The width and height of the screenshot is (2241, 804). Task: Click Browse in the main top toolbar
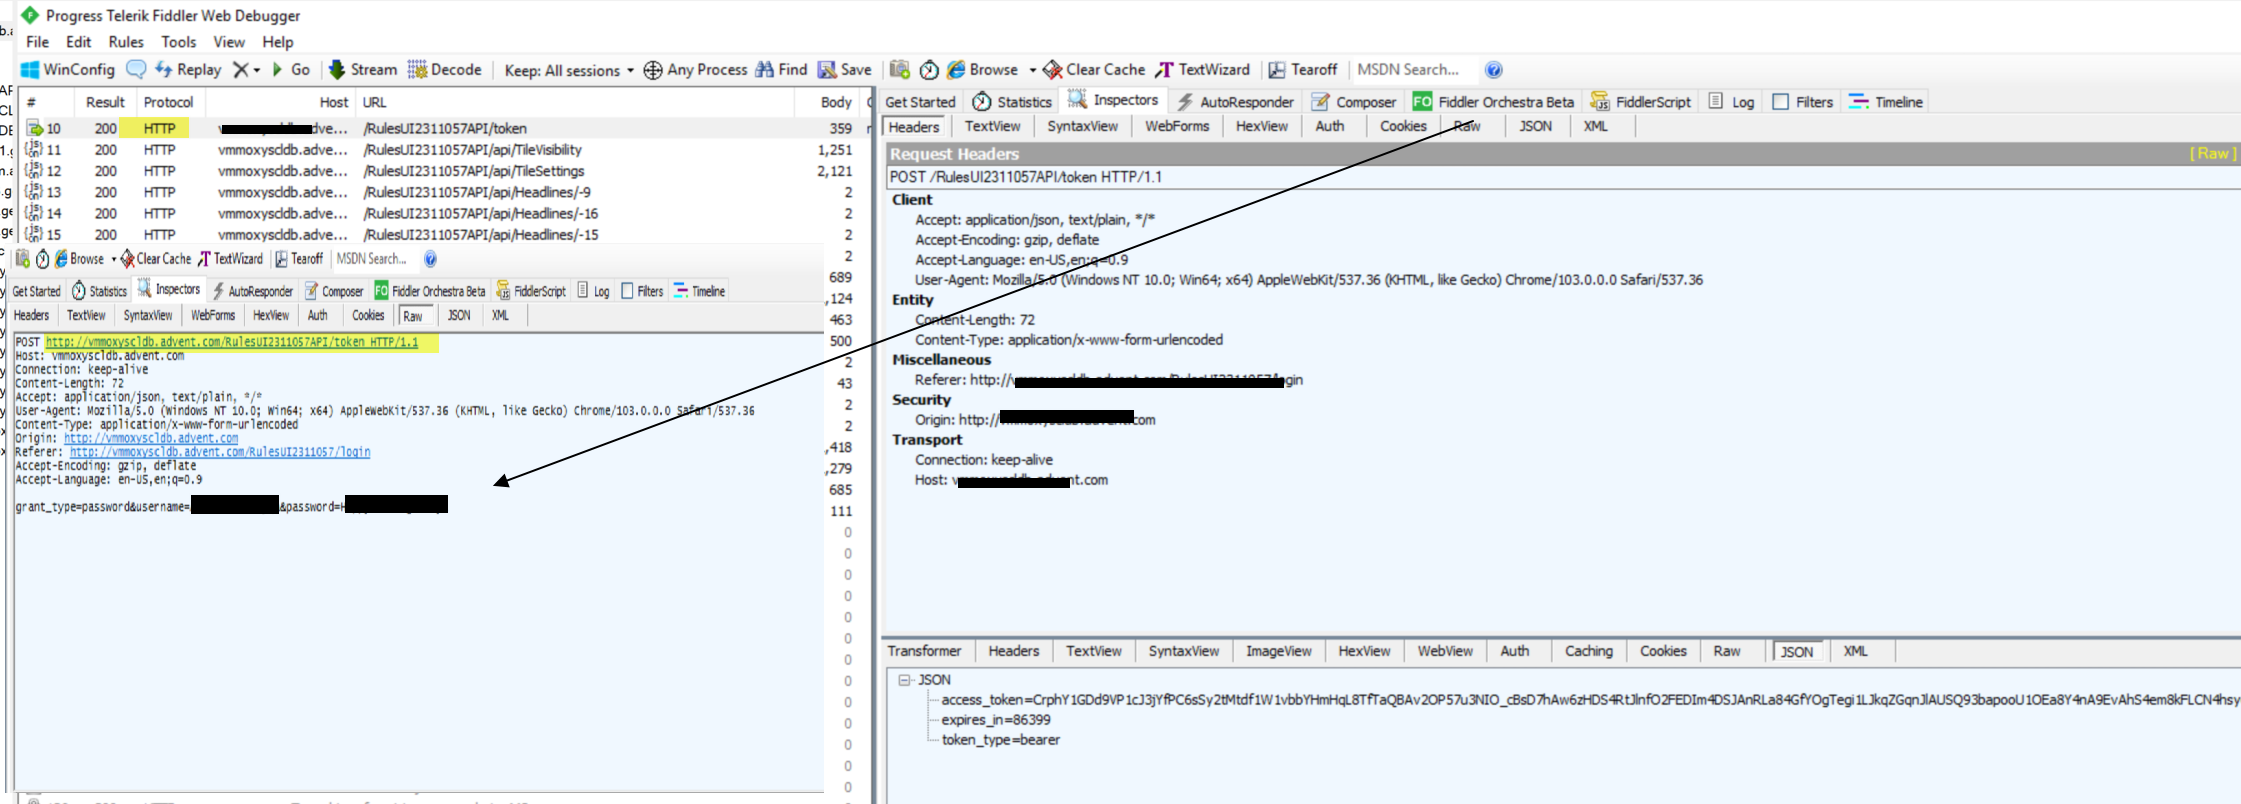(x=982, y=70)
